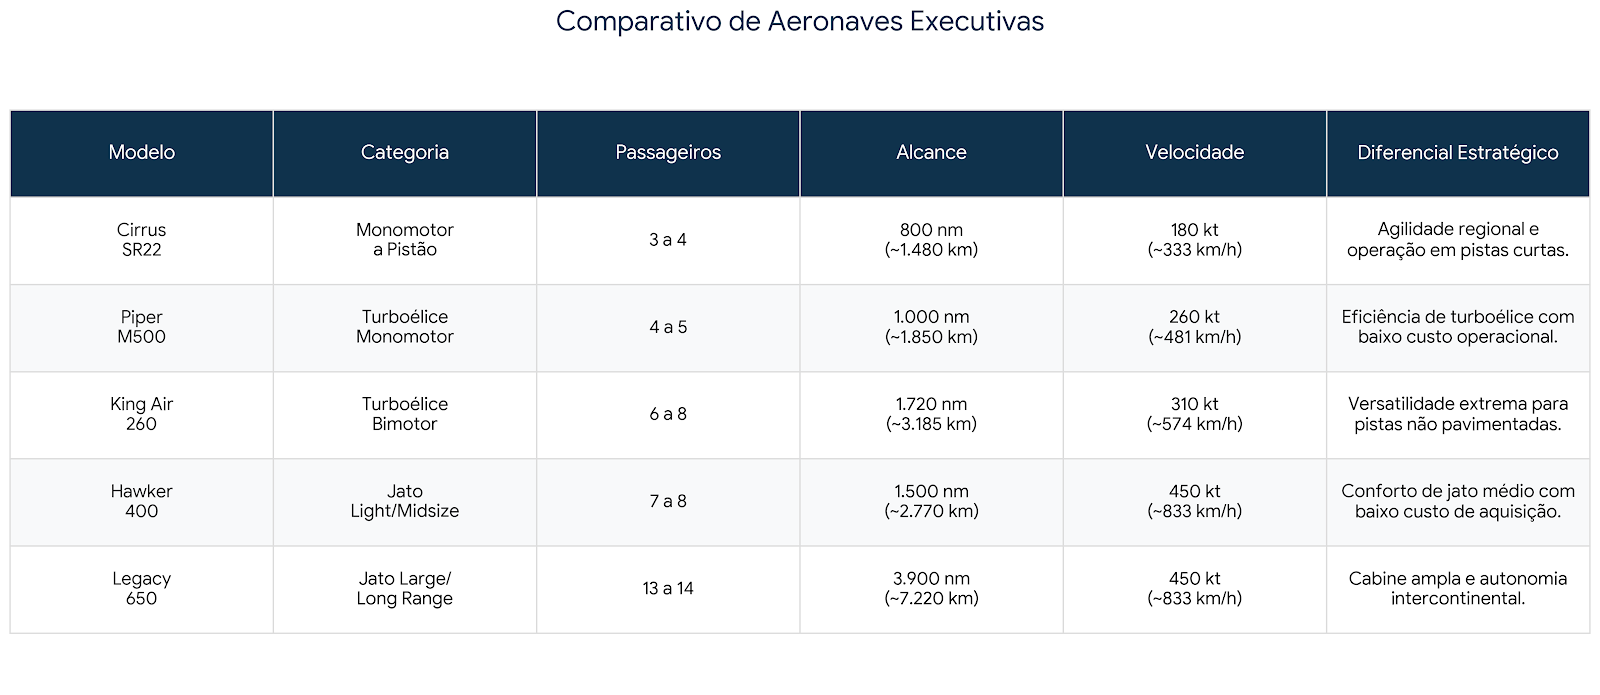Select the Cabine ampla e autonomia intercontinental cell

(x=1457, y=588)
